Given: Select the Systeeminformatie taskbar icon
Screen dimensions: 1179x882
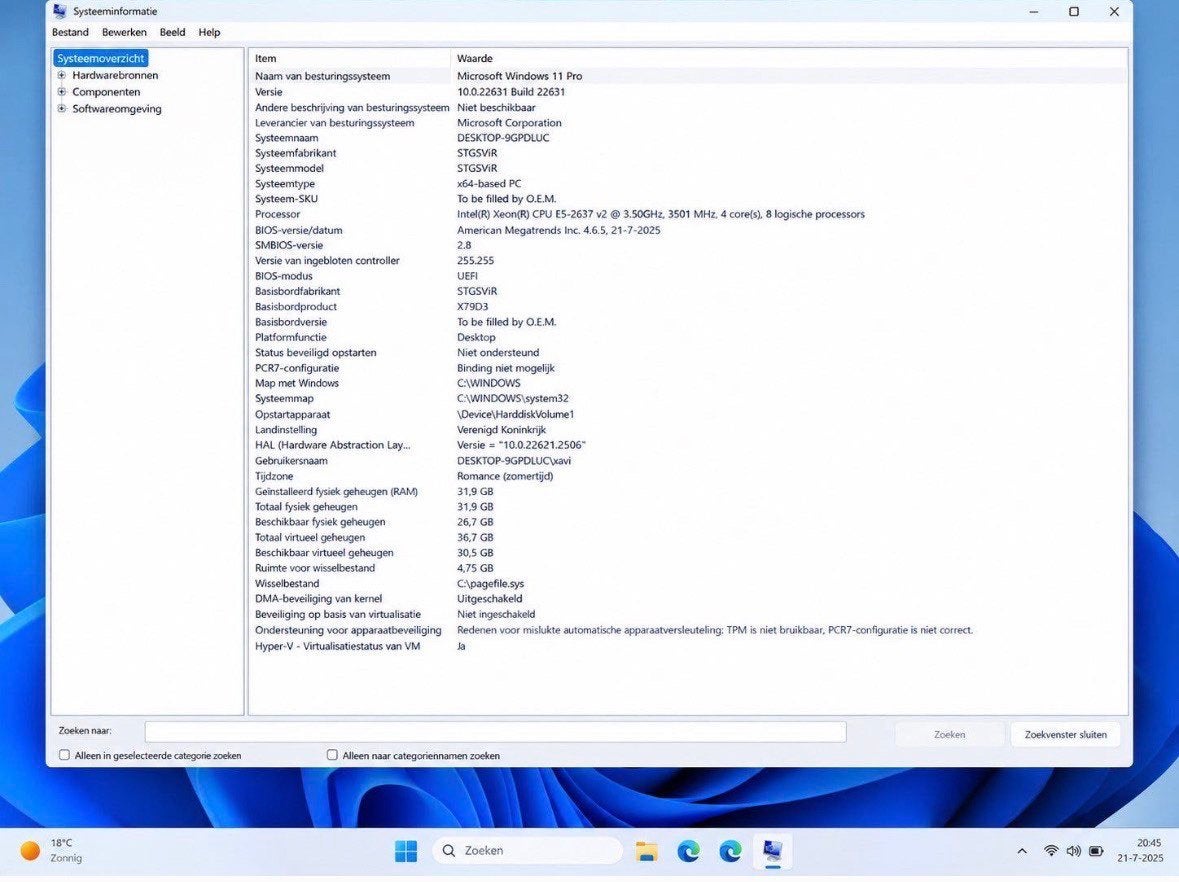Looking at the screenshot, I should 772,850.
